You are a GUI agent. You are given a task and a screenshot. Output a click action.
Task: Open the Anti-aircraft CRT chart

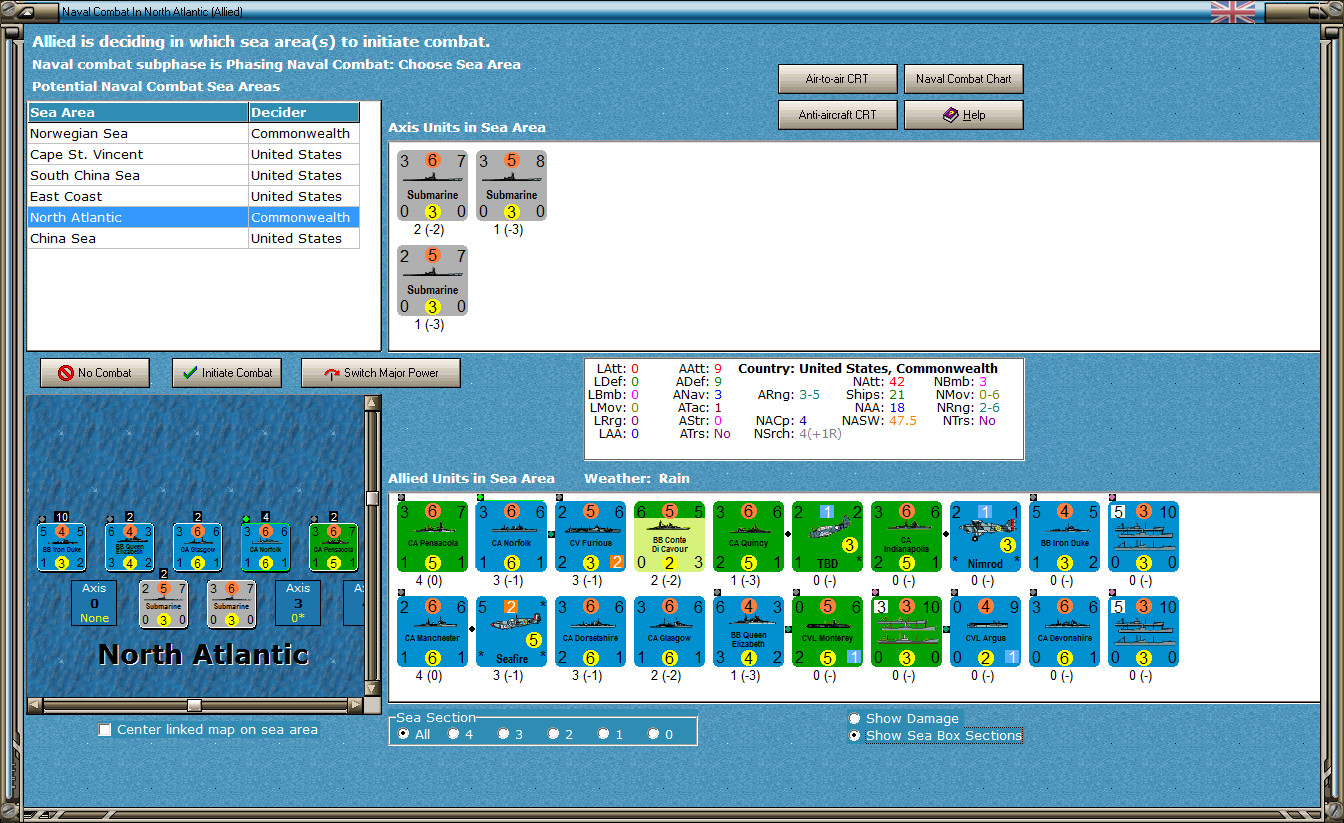pos(838,115)
